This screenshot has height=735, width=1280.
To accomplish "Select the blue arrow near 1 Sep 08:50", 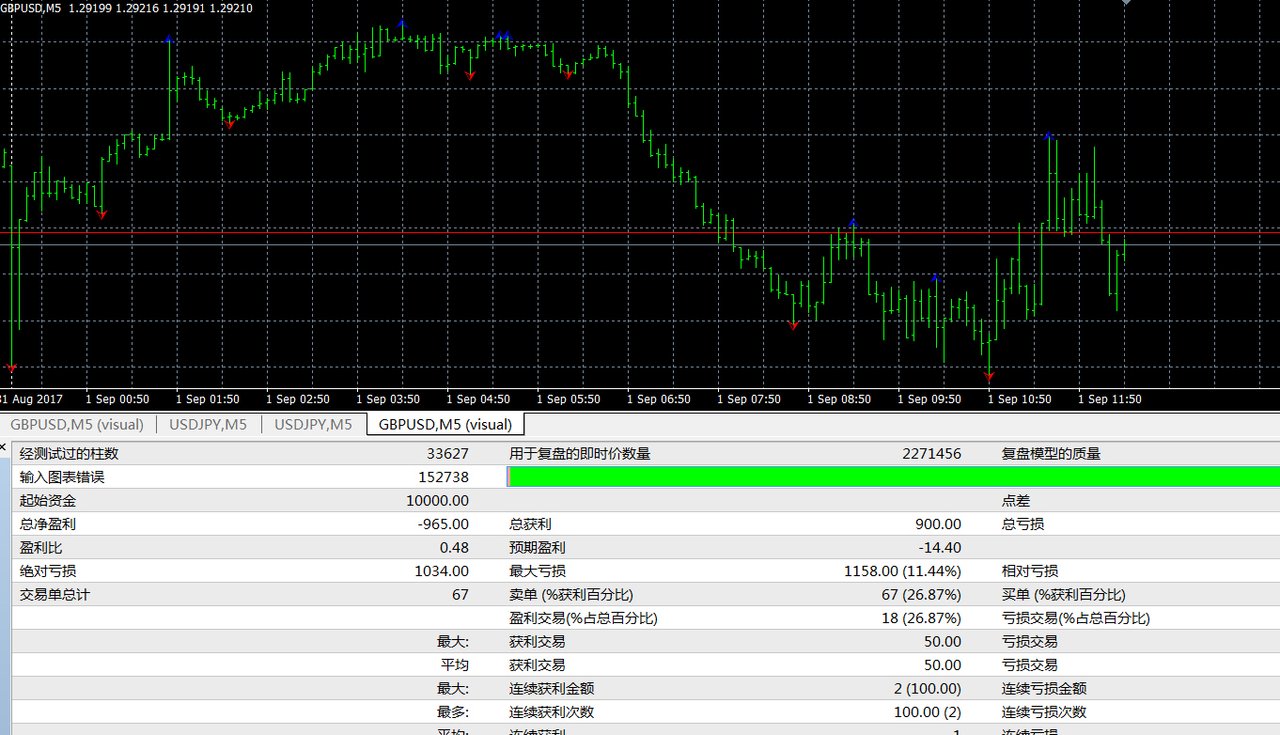I will point(853,222).
